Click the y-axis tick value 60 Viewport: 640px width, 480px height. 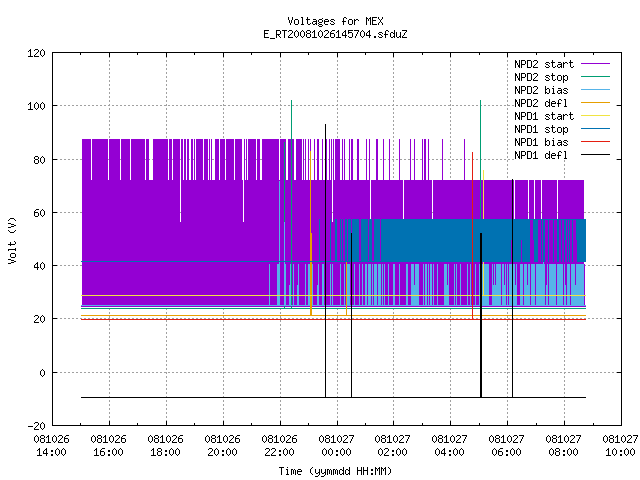tap(39, 213)
